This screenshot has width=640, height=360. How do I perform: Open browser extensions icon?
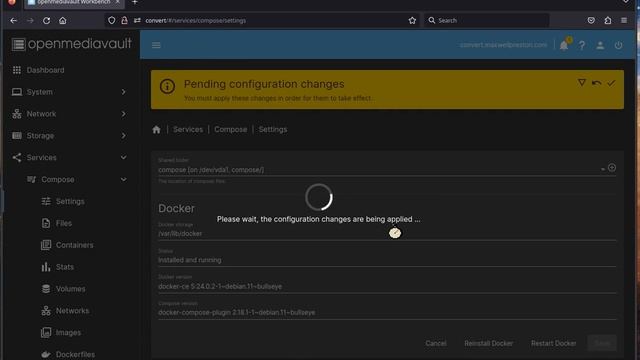(x=608, y=20)
